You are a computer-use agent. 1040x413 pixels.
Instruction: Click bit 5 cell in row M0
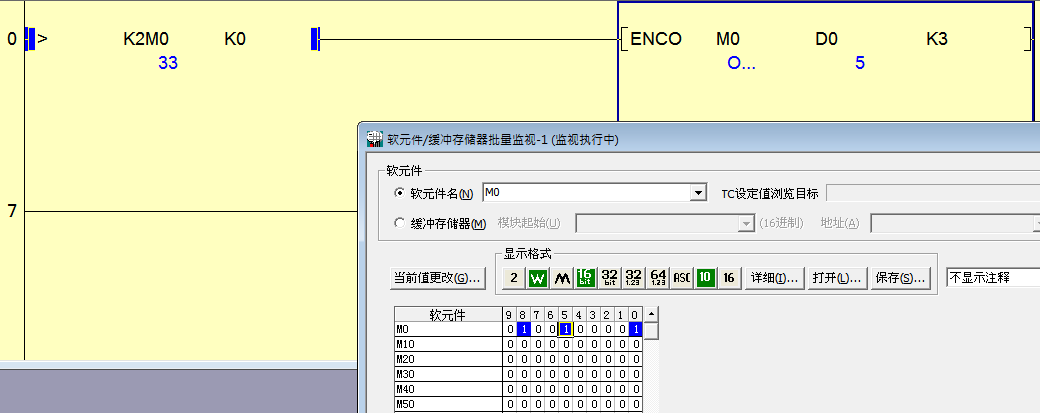pos(566,329)
